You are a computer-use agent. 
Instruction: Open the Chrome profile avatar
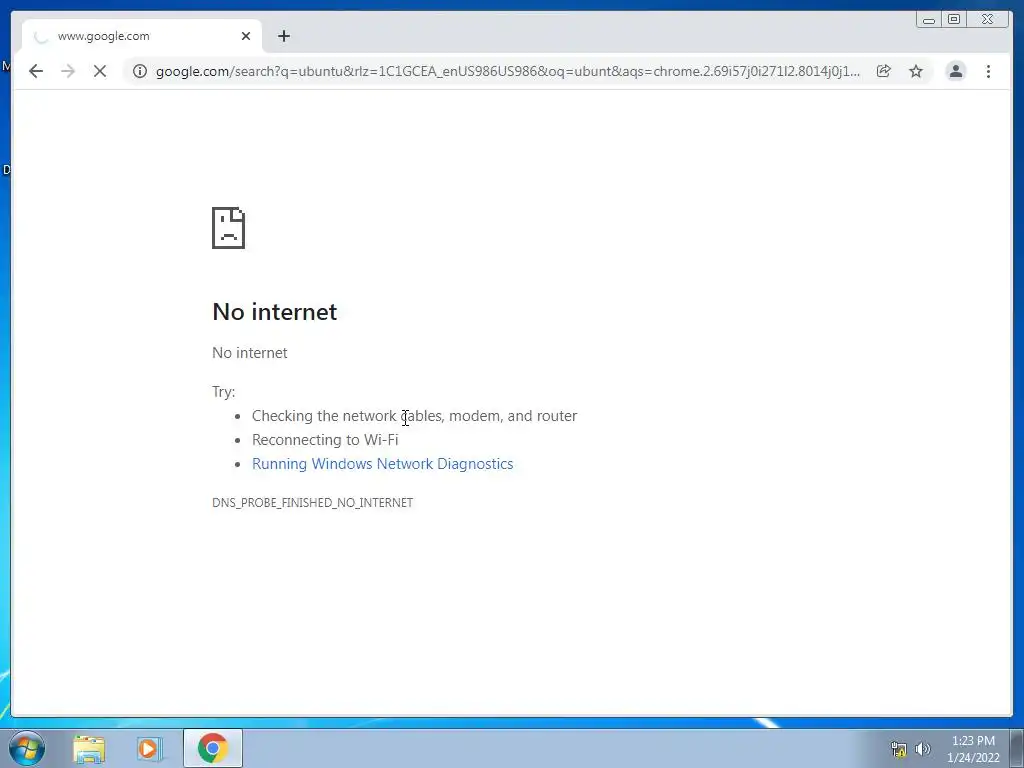955,71
